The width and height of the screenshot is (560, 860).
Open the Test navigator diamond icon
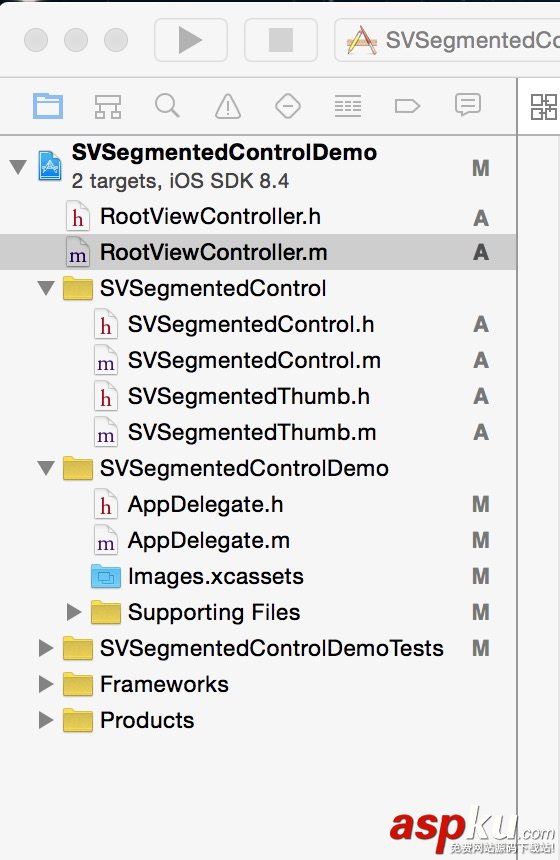pos(287,106)
